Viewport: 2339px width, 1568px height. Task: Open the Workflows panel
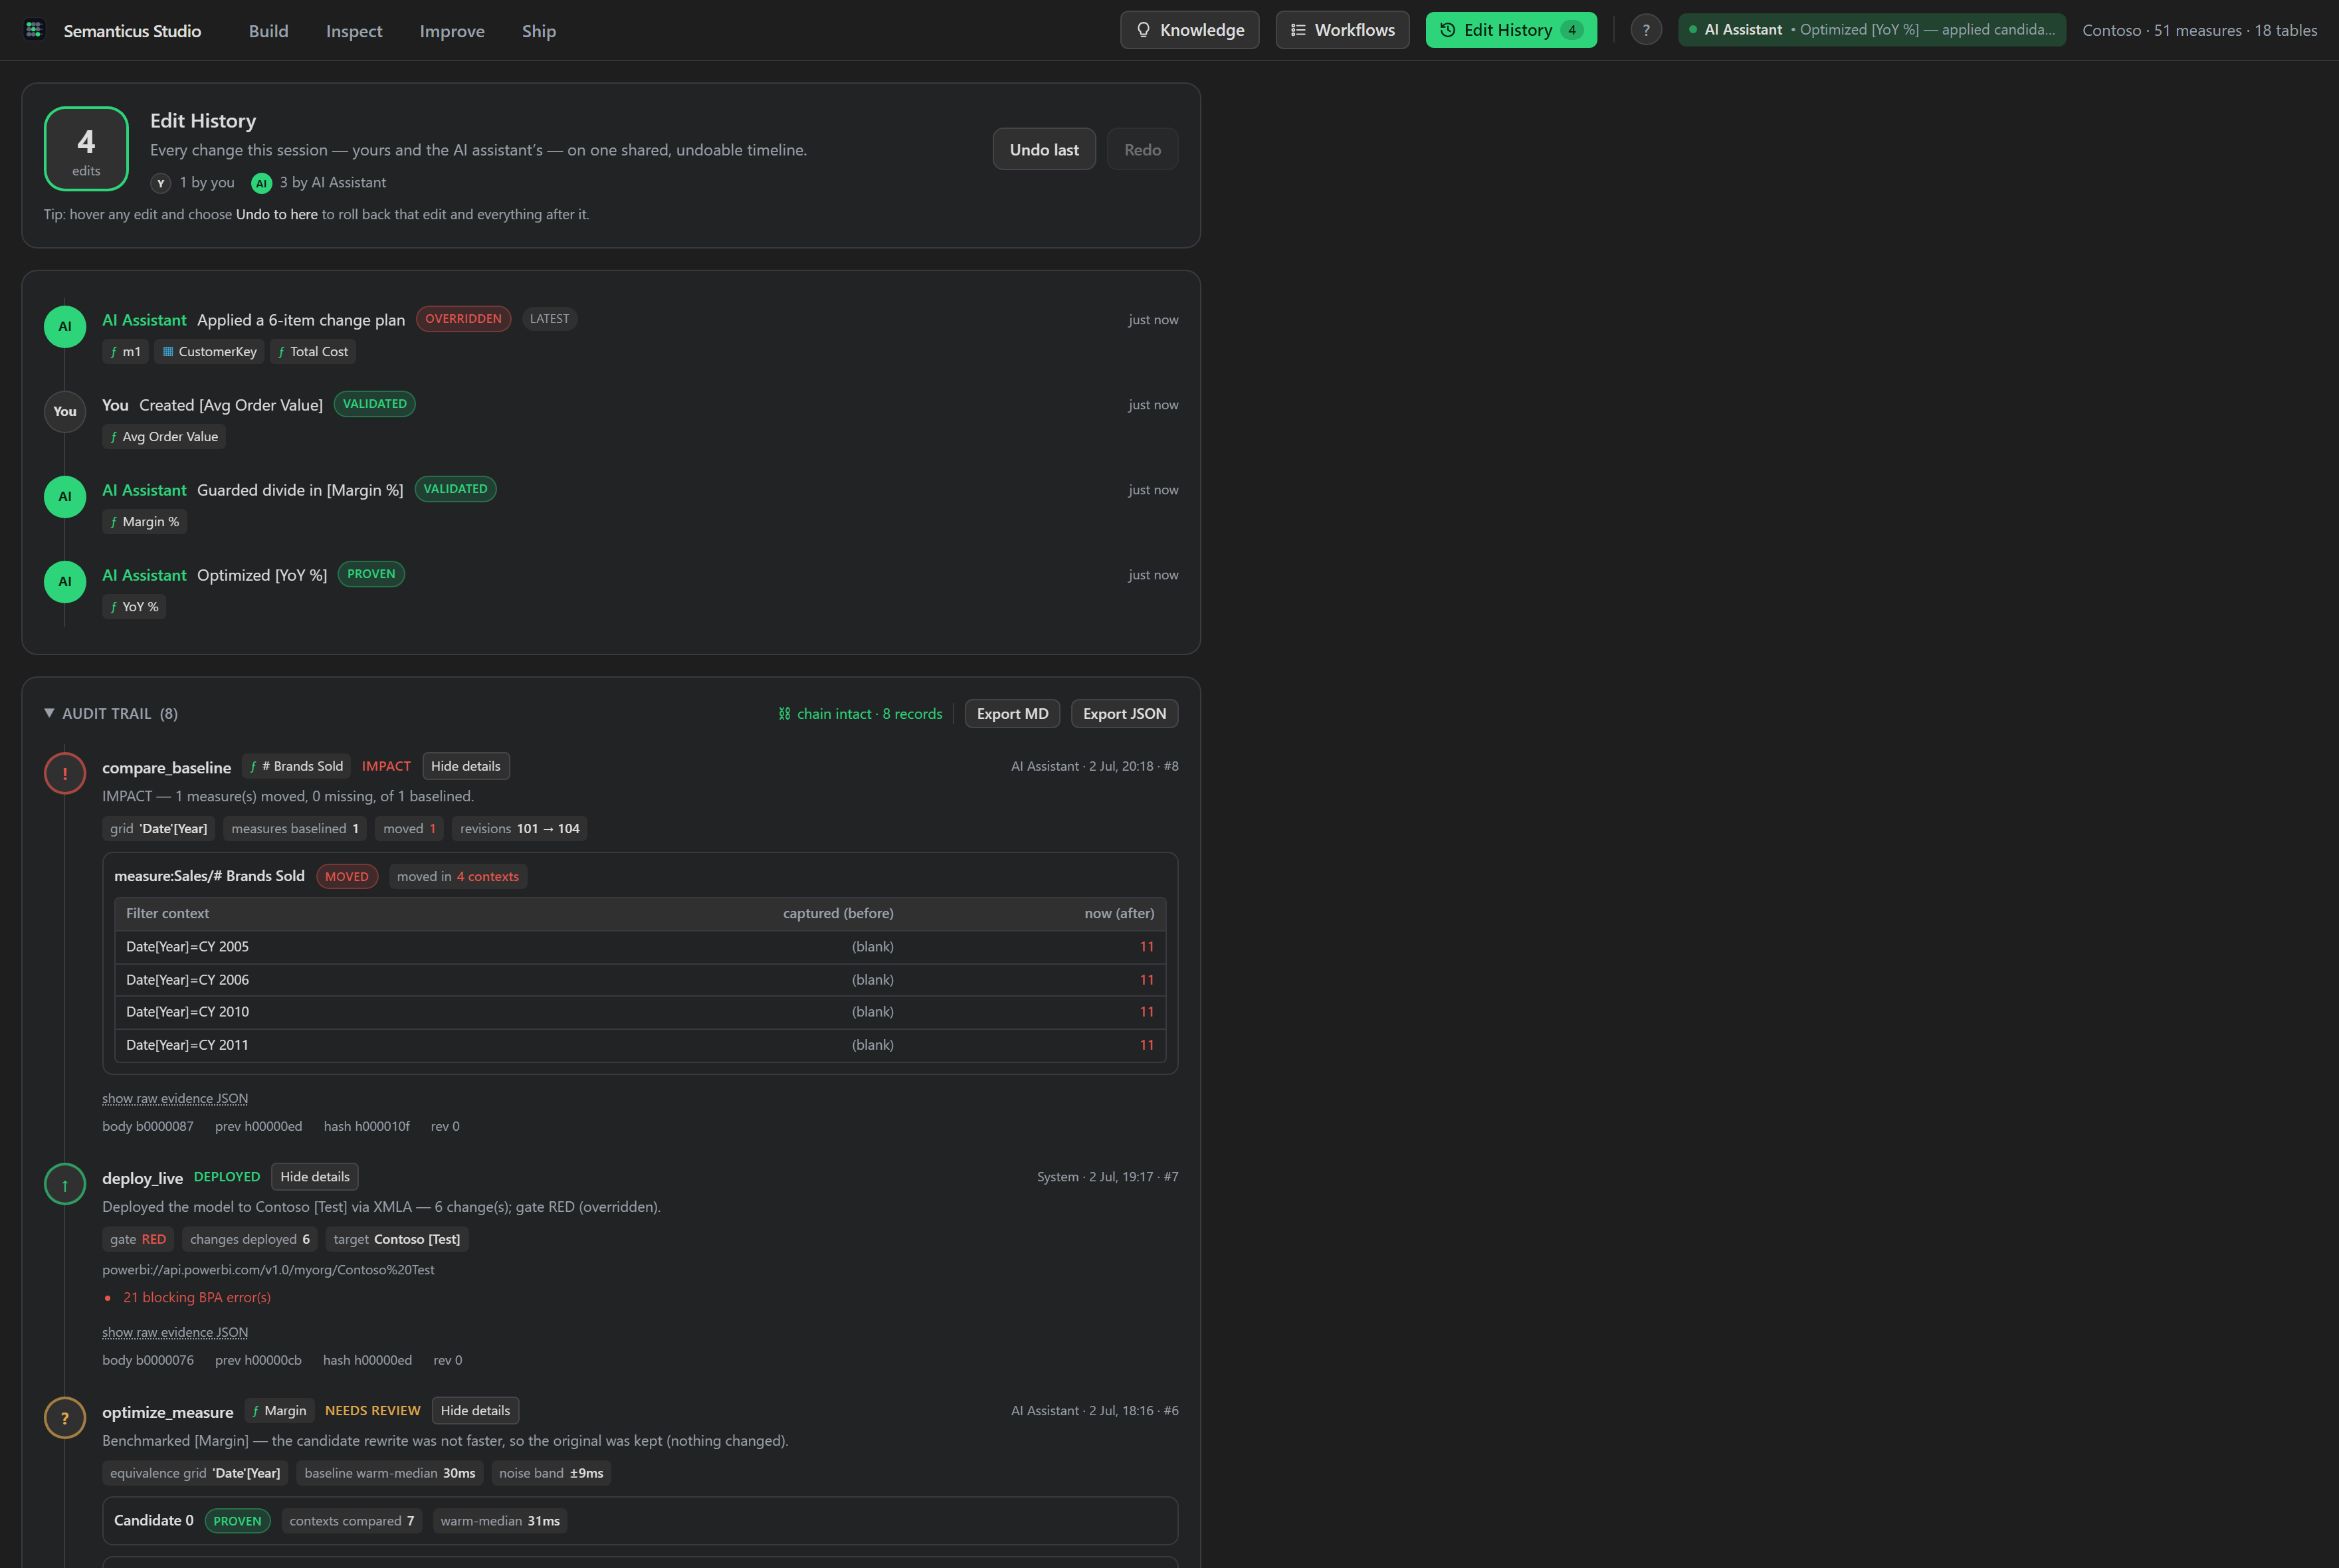(x=1342, y=30)
